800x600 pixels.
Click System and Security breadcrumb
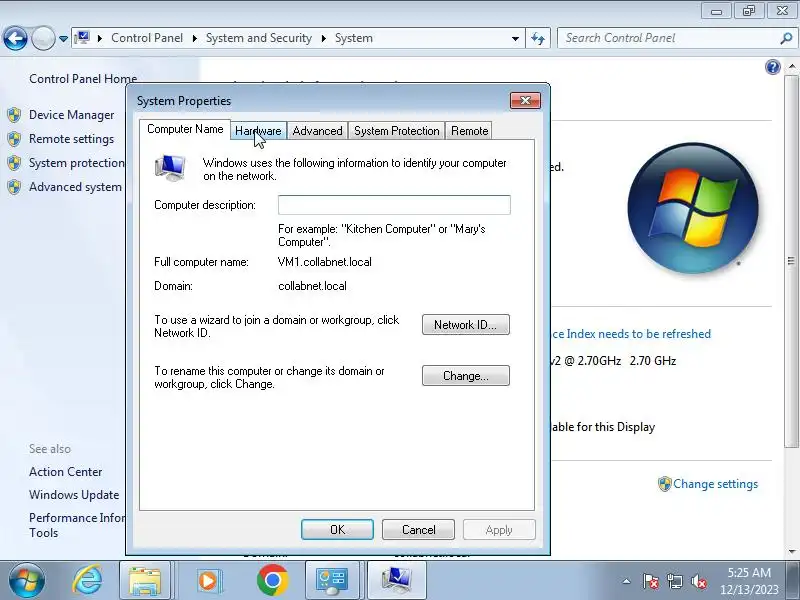click(x=259, y=38)
